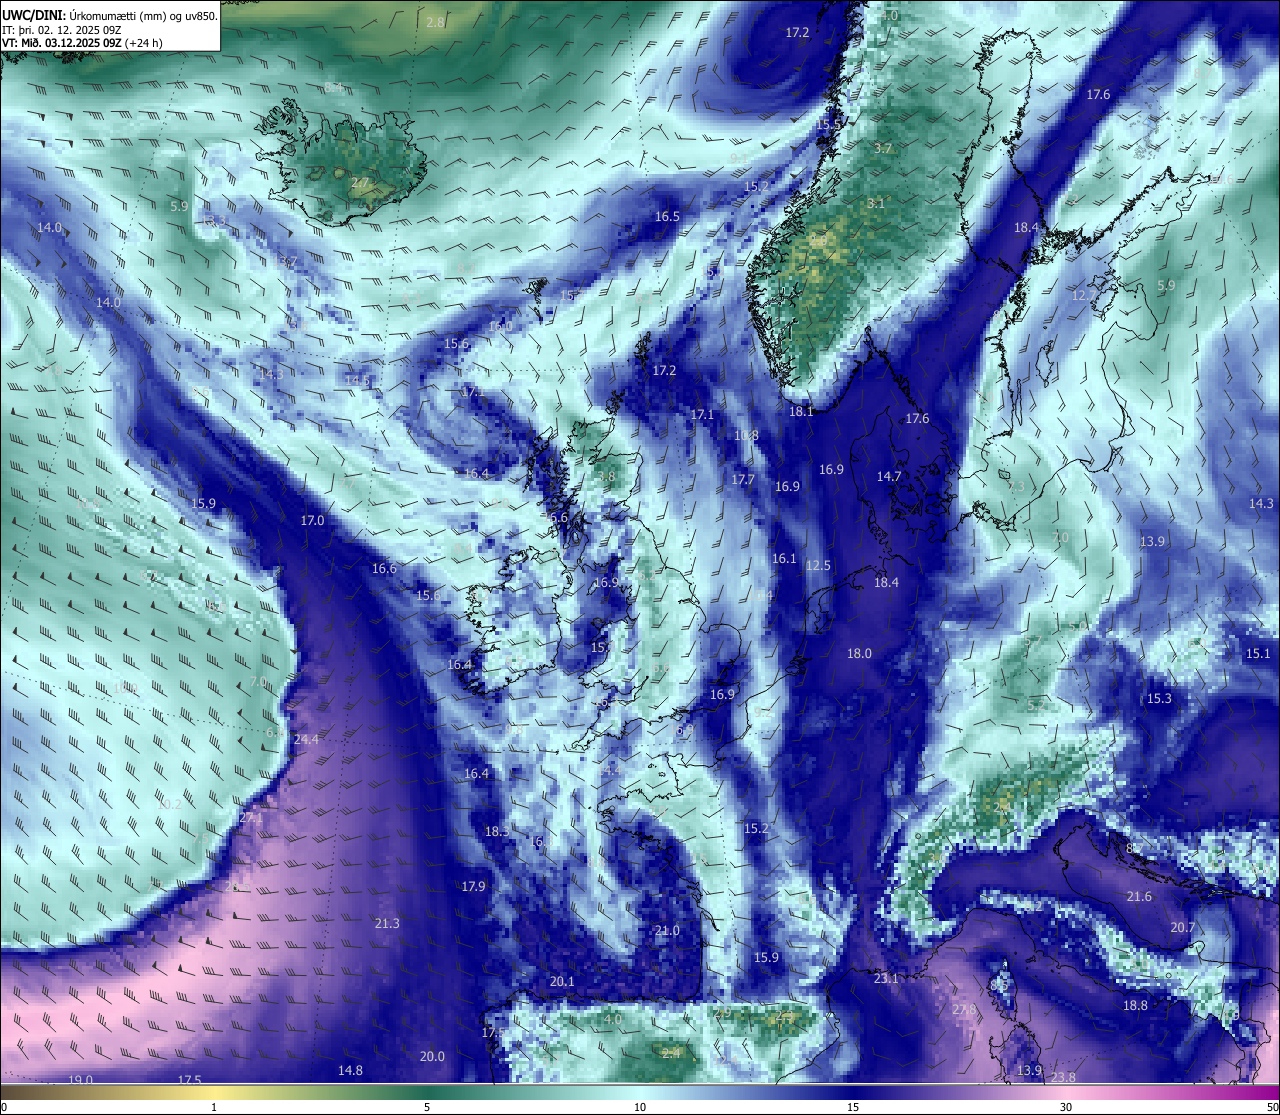The height and width of the screenshot is (1115, 1280).
Task: Click the 20.0 value on the map
Action: [432, 1056]
